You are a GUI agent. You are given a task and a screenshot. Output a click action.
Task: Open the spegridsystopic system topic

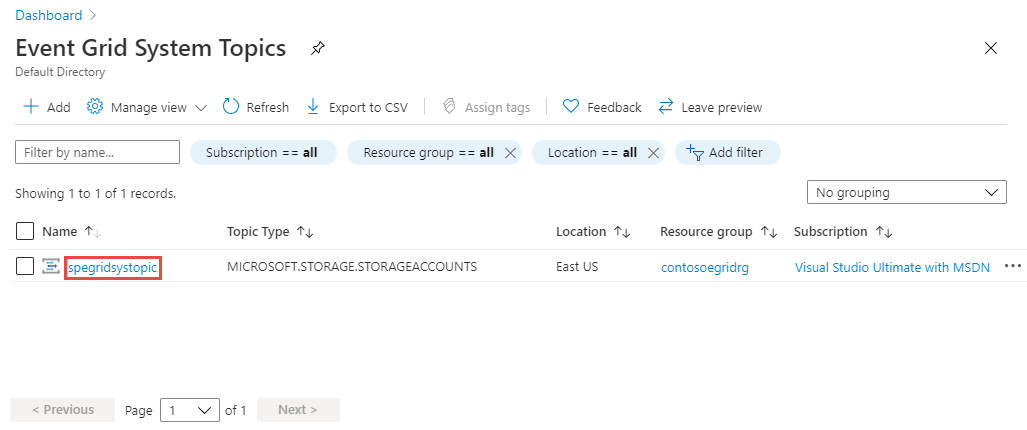[x=113, y=267]
